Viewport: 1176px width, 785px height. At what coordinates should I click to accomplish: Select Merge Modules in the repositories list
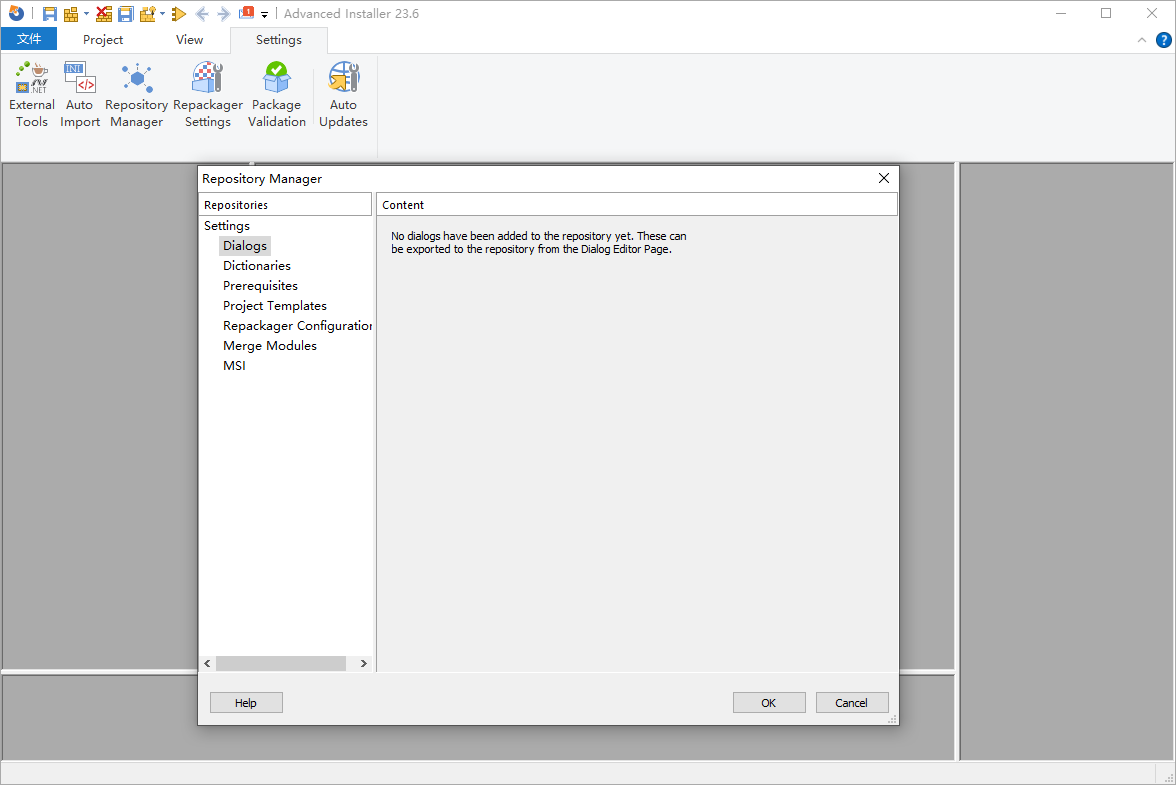270,346
